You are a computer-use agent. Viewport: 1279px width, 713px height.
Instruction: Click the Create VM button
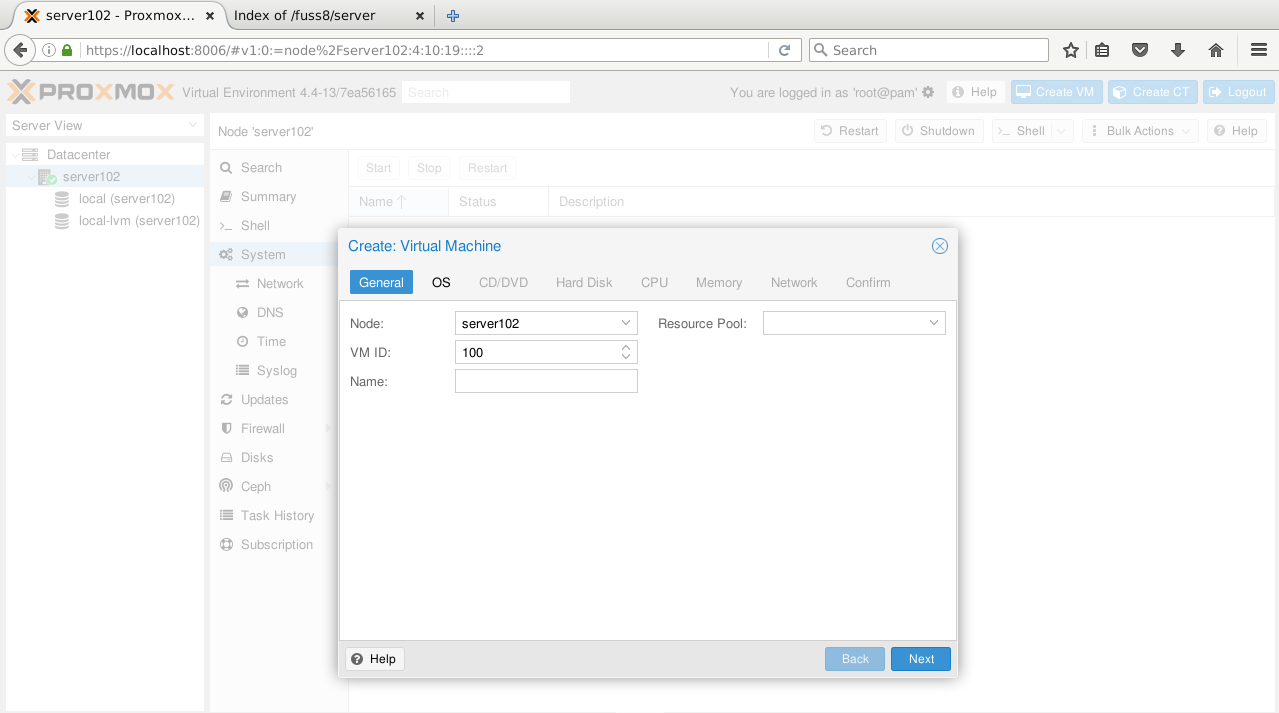pos(1055,92)
